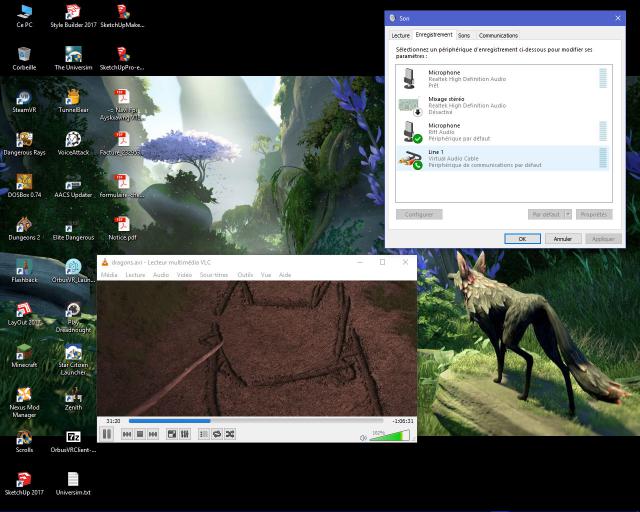Toggle fullscreen video in VLC
The width and height of the screenshot is (640, 512).
(172, 434)
